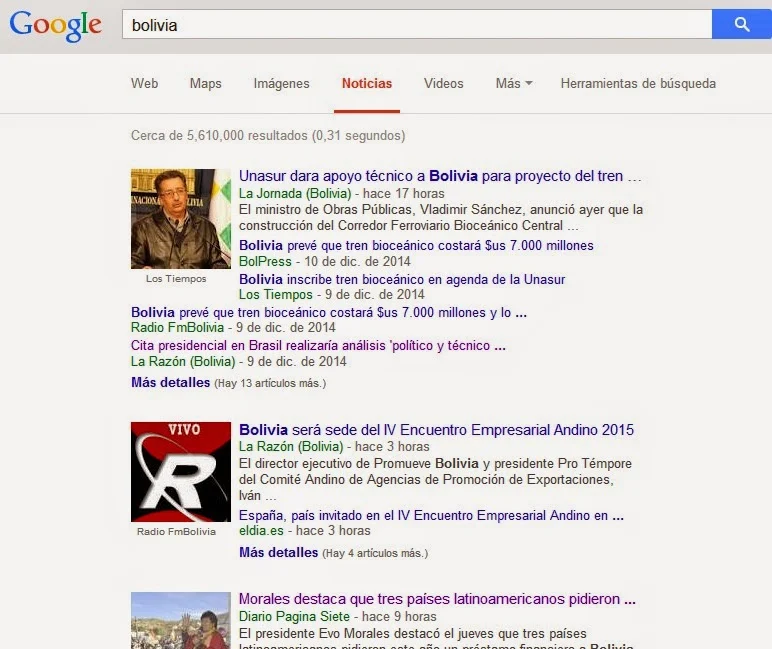The image size is (772, 649).
Task: Open article Unasur dara apoyo técnico a Bolivia
Action: tap(440, 176)
